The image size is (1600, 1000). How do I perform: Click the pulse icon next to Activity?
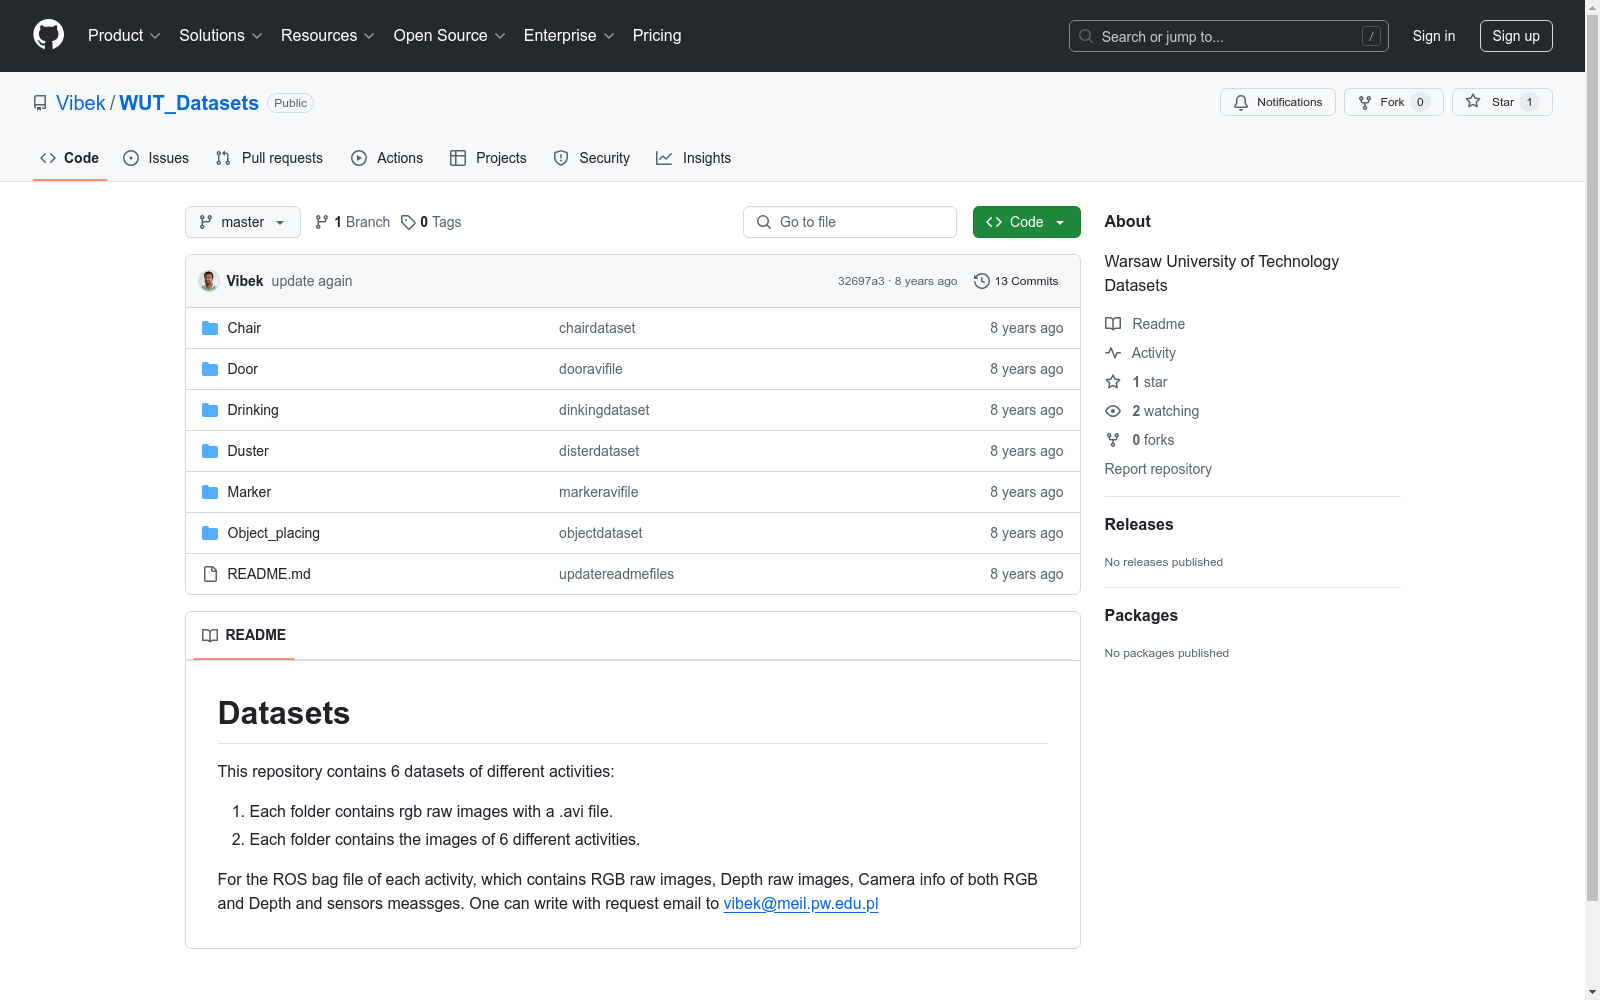pyautogui.click(x=1113, y=353)
